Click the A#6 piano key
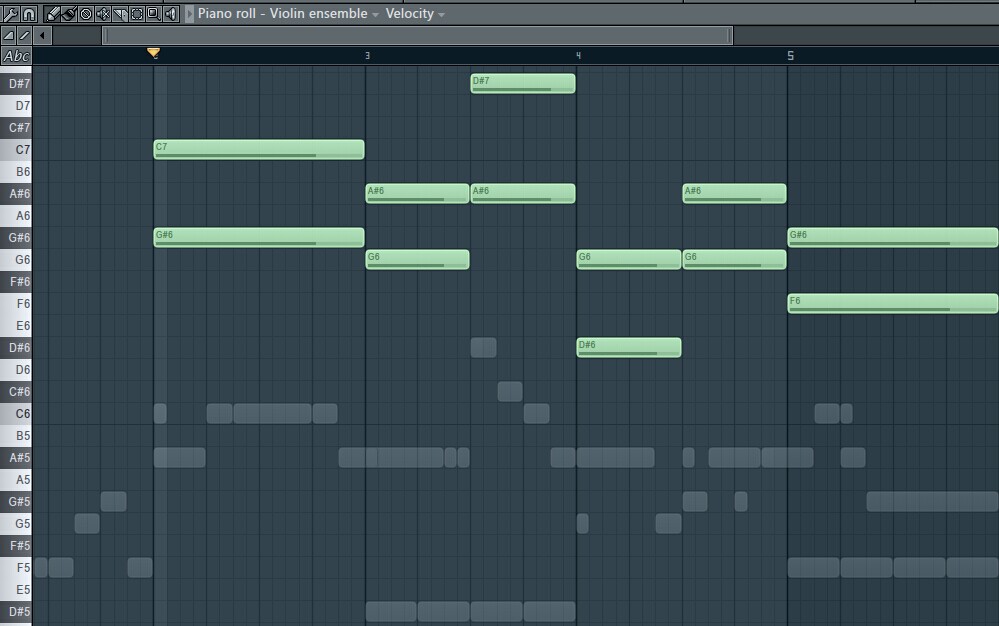This screenshot has height=626, width=999. pyautogui.click(x=16, y=194)
